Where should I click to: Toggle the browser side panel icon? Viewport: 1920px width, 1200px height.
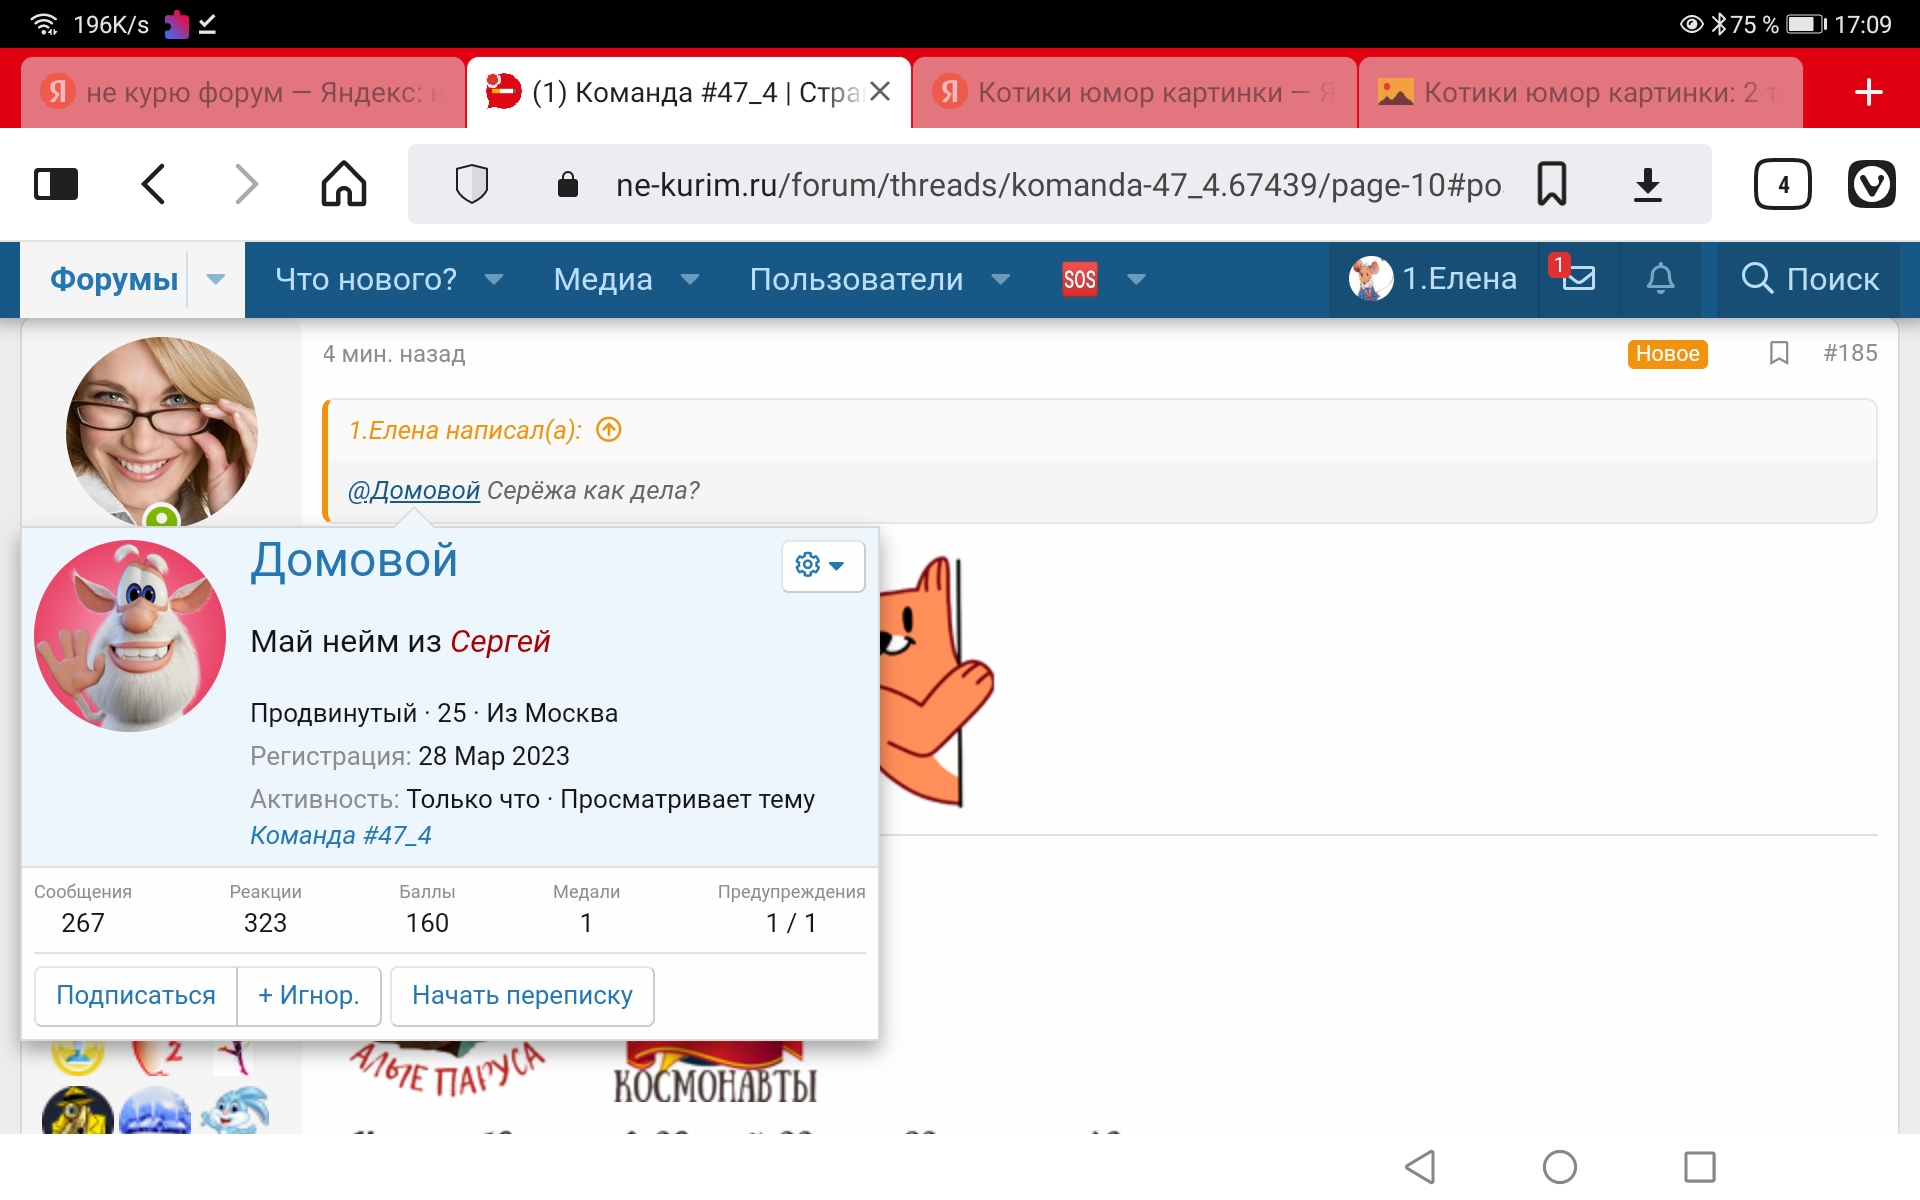(x=56, y=184)
